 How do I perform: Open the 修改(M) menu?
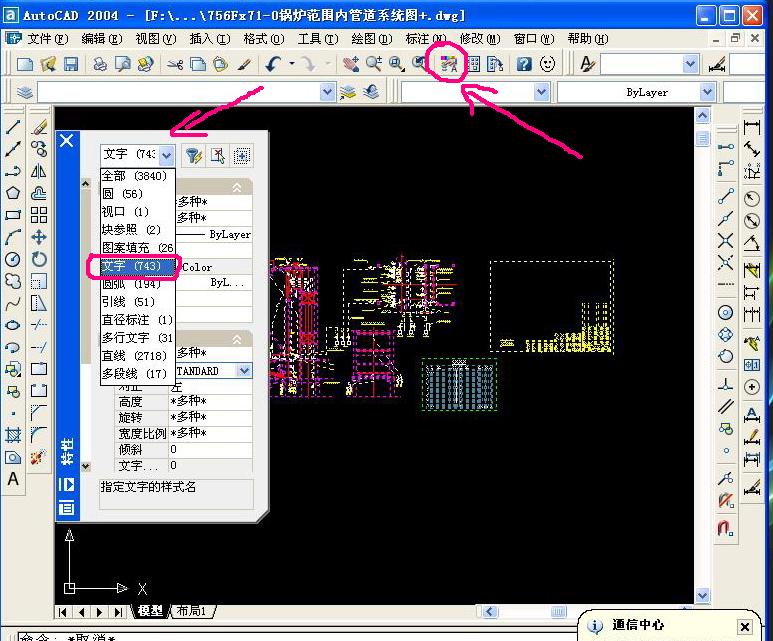pyautogui.click(x=480, y=38)
